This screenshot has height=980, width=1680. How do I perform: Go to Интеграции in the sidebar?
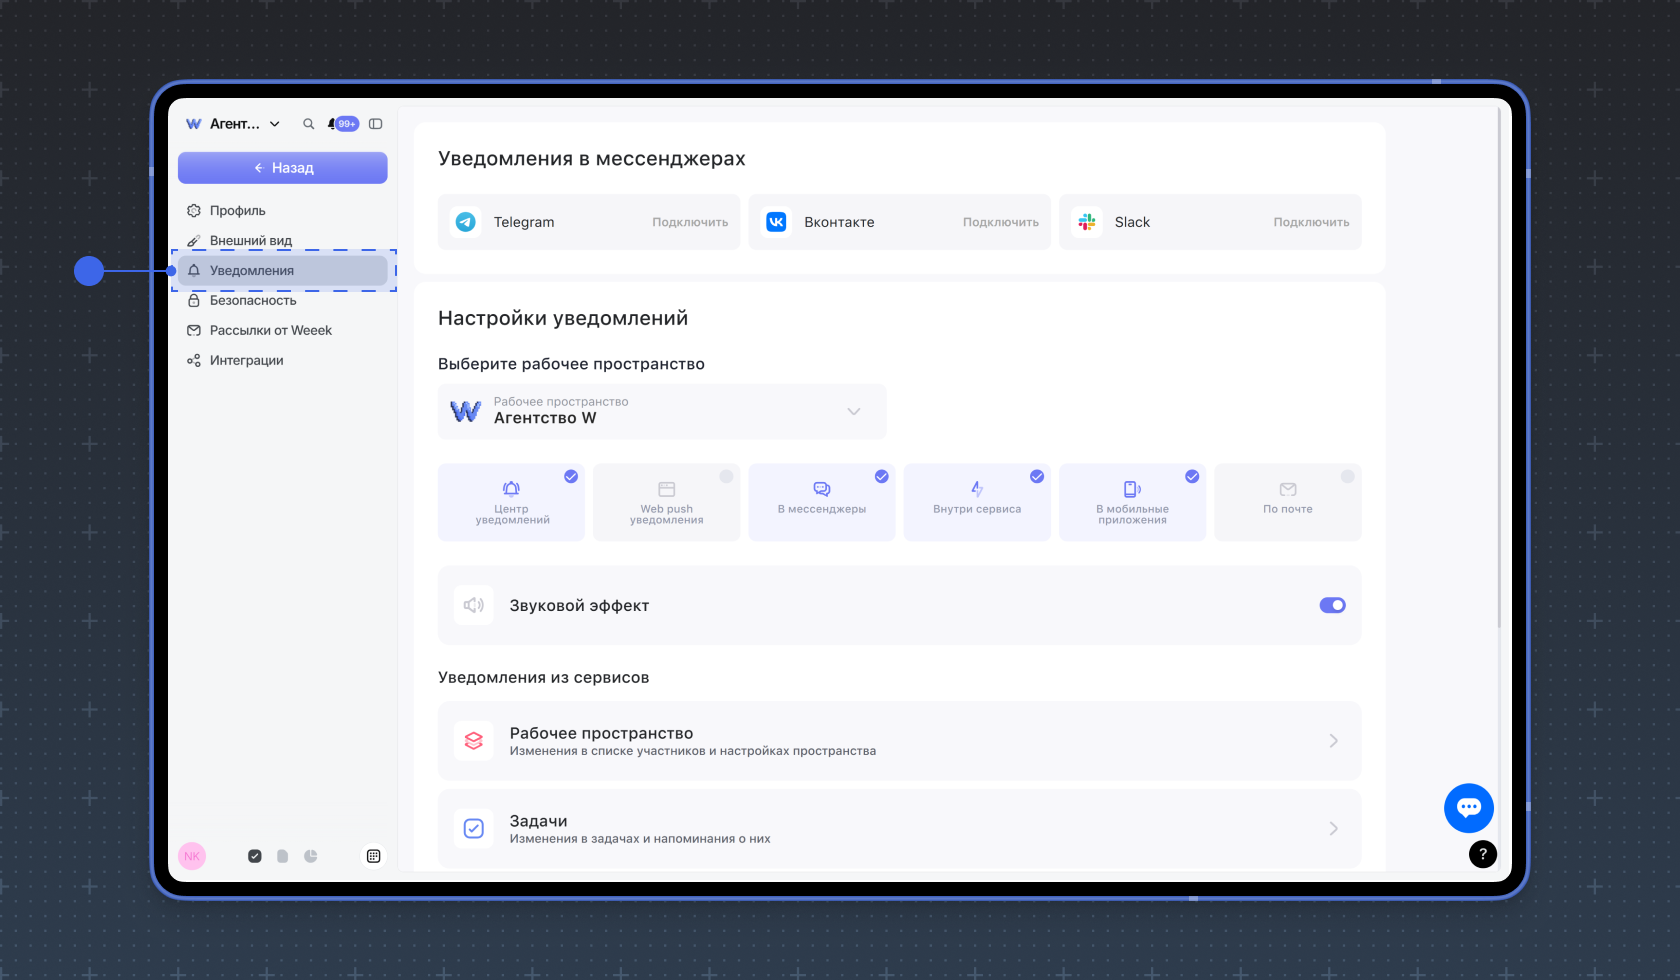pyautogui.click(x=246, y=360)
